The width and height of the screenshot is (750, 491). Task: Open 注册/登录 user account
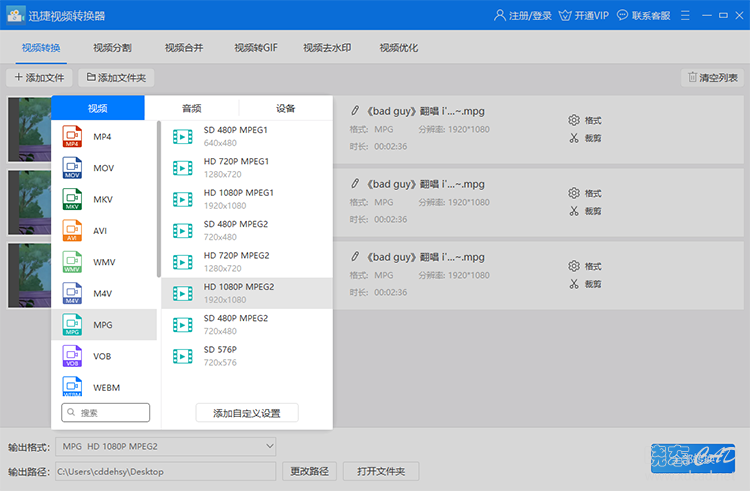pos(522,15)
